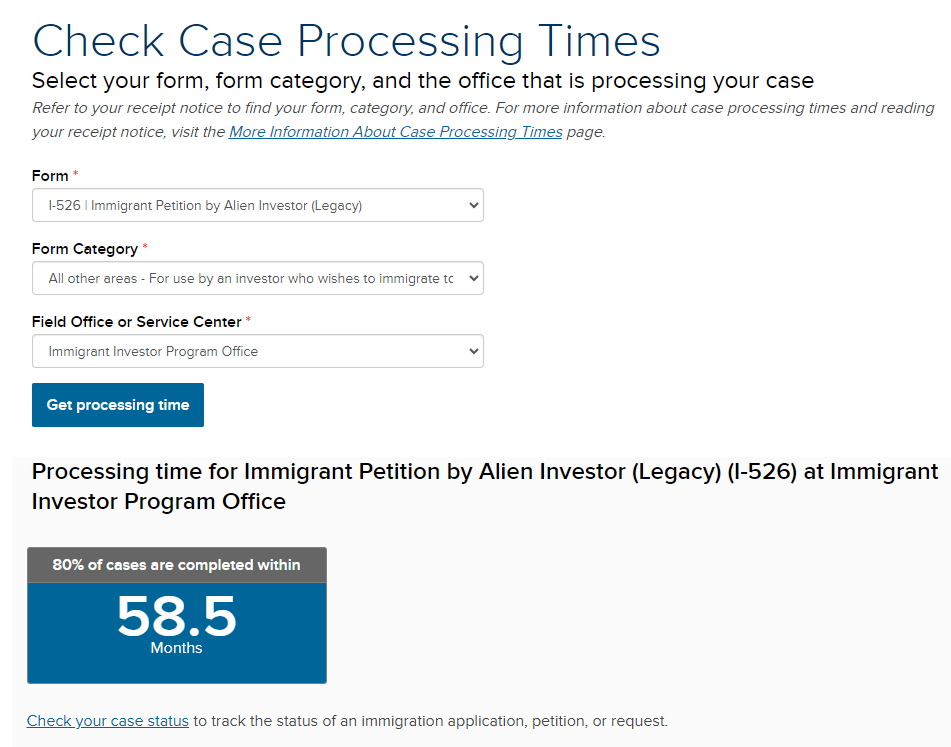The image size is (951, 747).
Task: Open the Form dropdown
Action: (257, 205)
